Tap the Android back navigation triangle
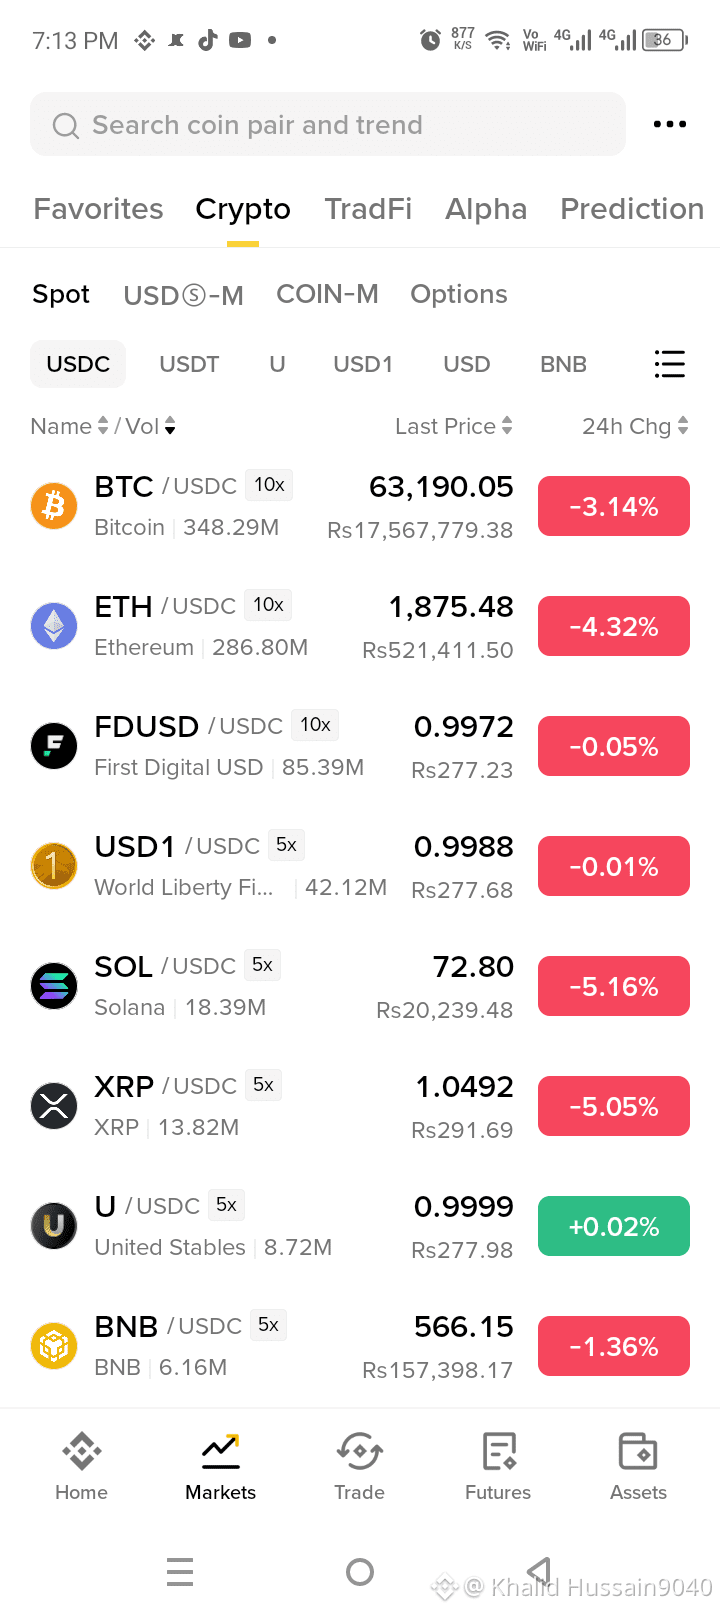The width and height of the screenshot is (720, 1612). (x=540, y=1571)
